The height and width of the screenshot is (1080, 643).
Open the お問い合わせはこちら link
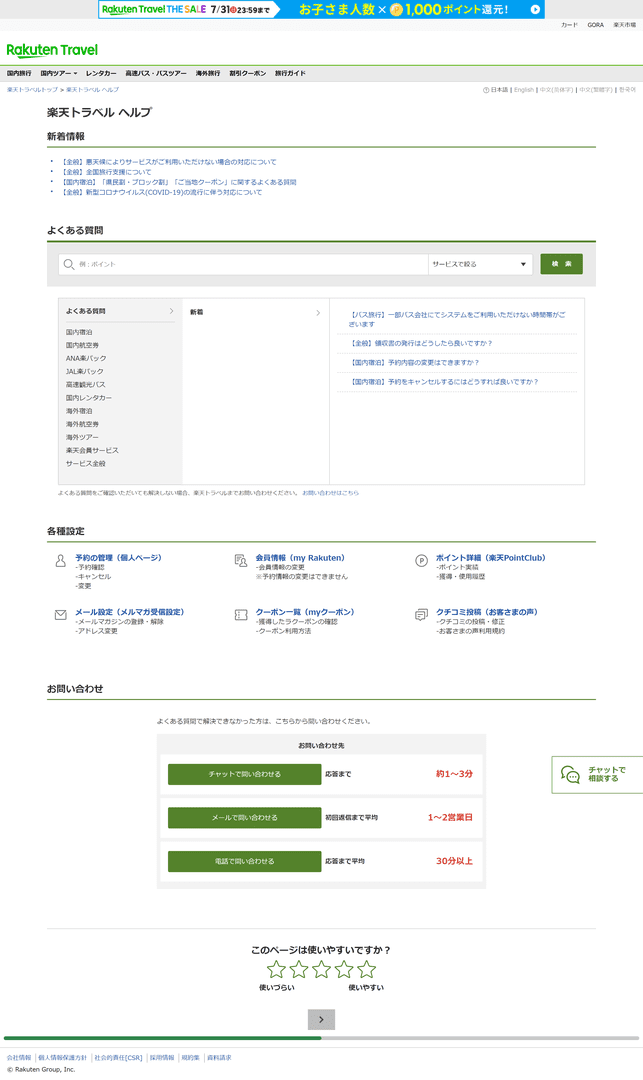[330, 493]
